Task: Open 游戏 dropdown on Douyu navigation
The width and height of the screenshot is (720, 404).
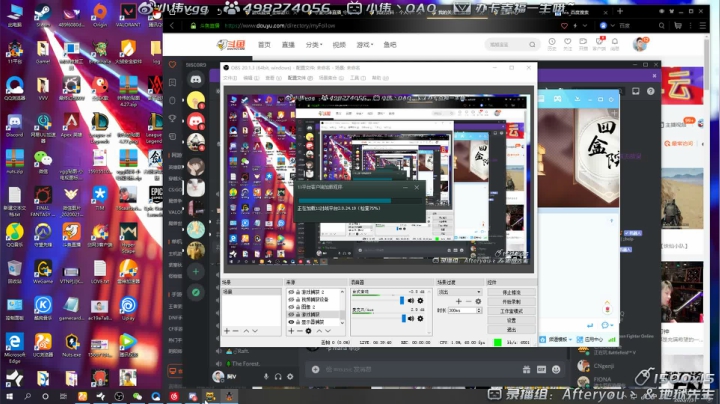Action: [x=365, y=45]
